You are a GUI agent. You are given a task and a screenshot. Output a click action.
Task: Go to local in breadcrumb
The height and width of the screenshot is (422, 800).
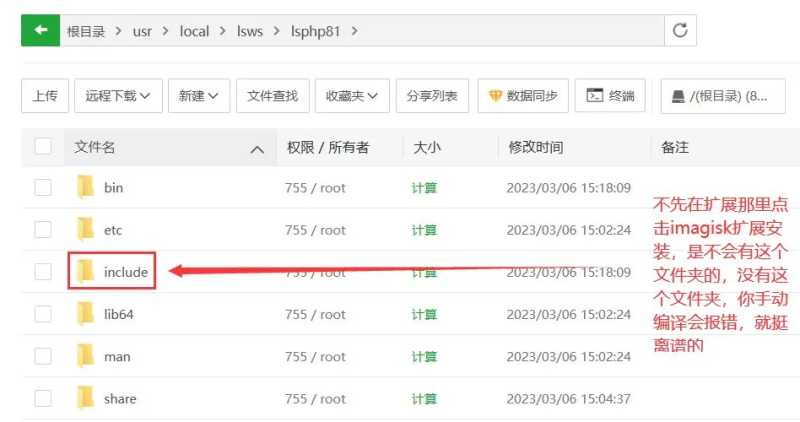[194, 32]
